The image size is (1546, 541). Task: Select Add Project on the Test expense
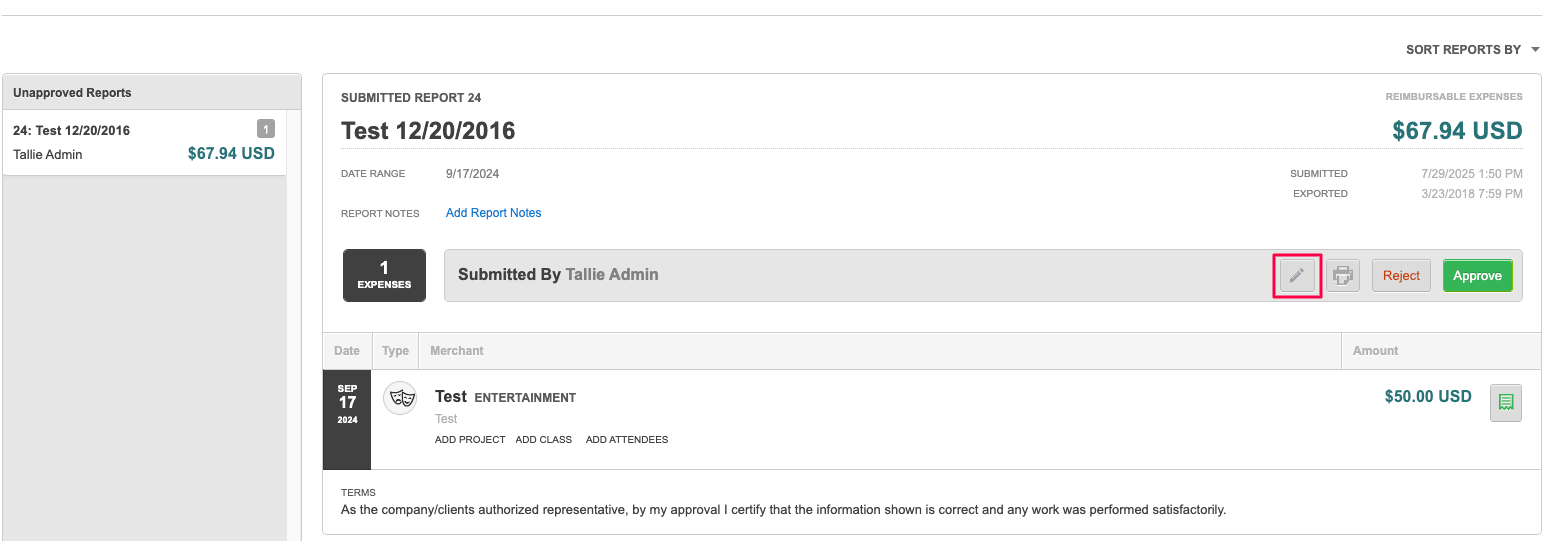(470, 440)
